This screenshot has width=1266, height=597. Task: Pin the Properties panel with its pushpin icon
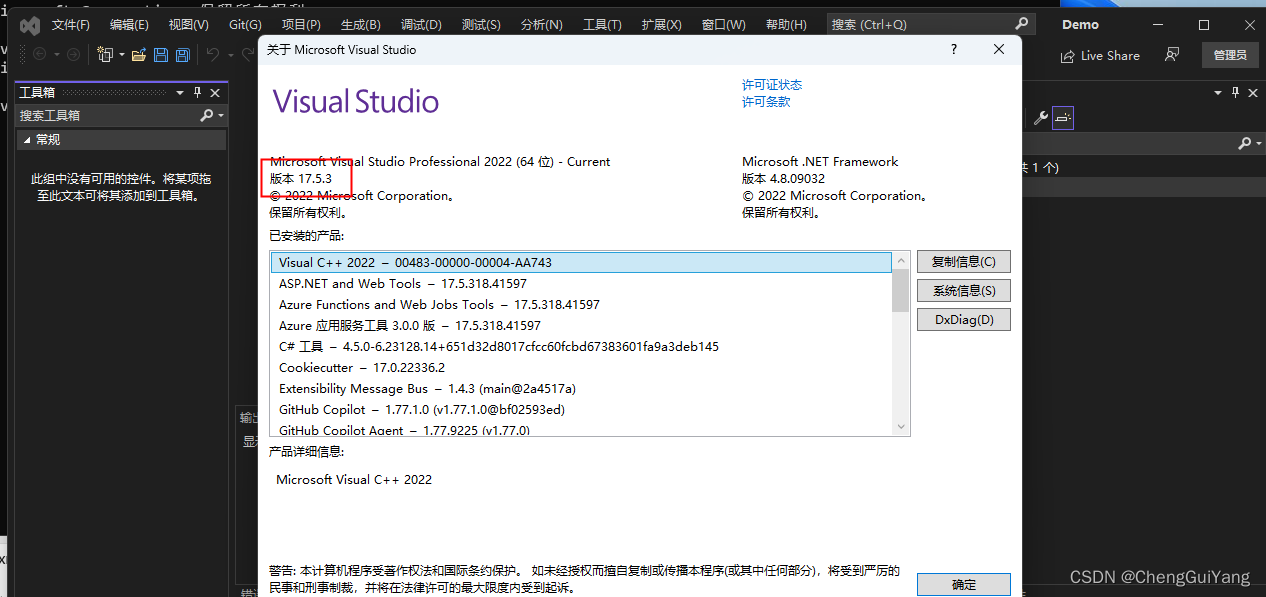1236,92
